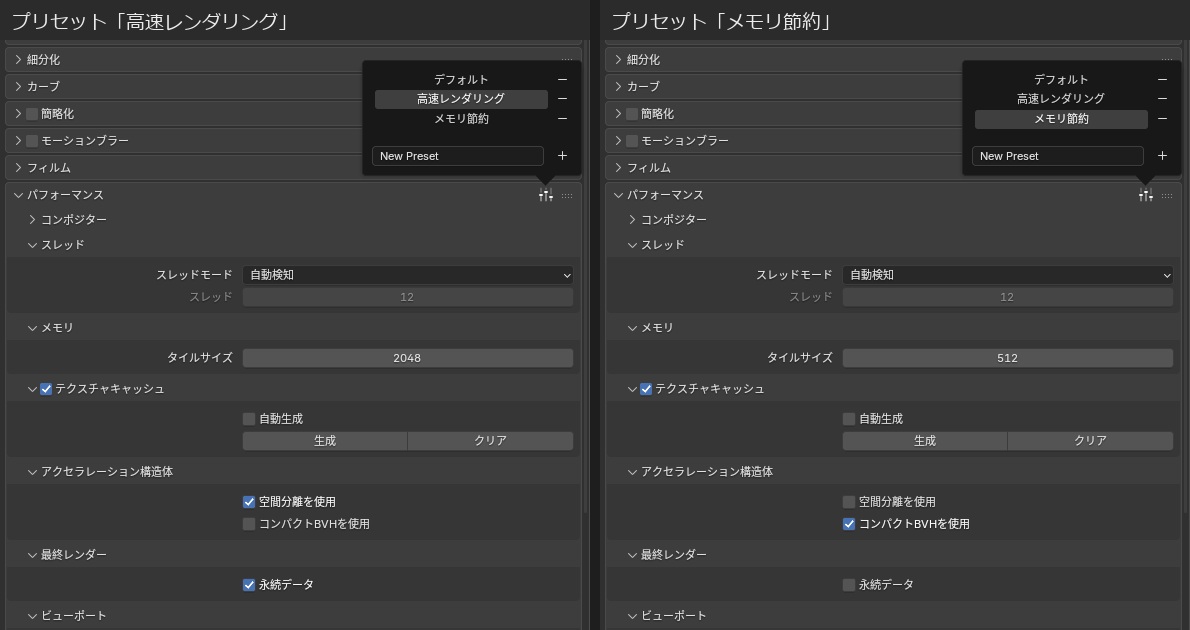Remove デフォルト preset in the left panel popup
Image resolution: width=1190 pixels, height=630 pixels.
click(x=562, y=80)
